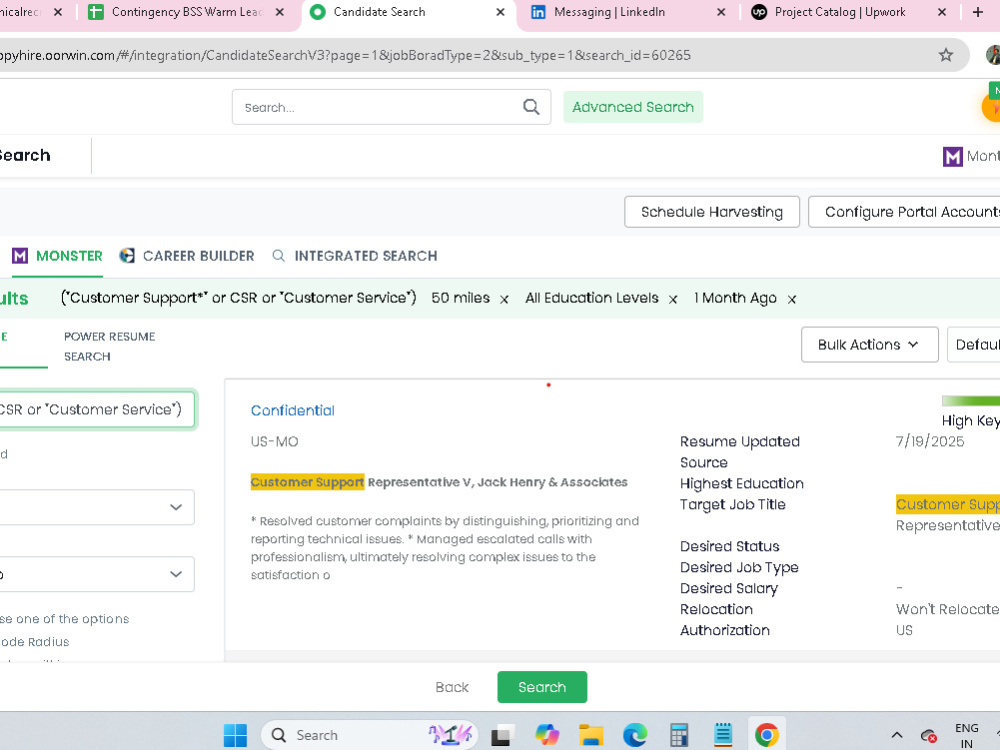Open a new browser tab
This screenshot has width=1000, height=750.
point(978,12)
